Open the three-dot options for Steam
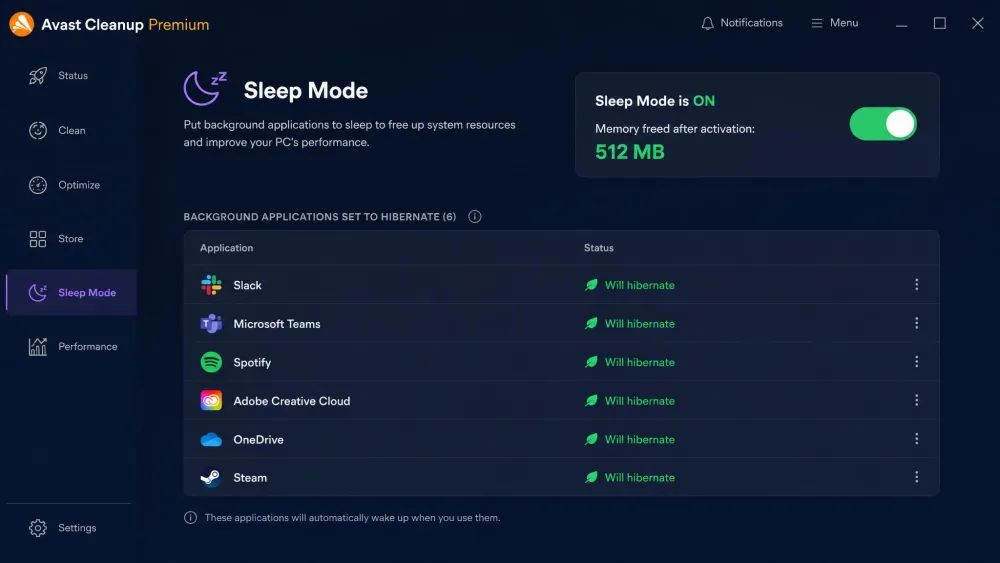Image resolution: width=1000 pixels, height=563 pixels. [x=916, y=477]
